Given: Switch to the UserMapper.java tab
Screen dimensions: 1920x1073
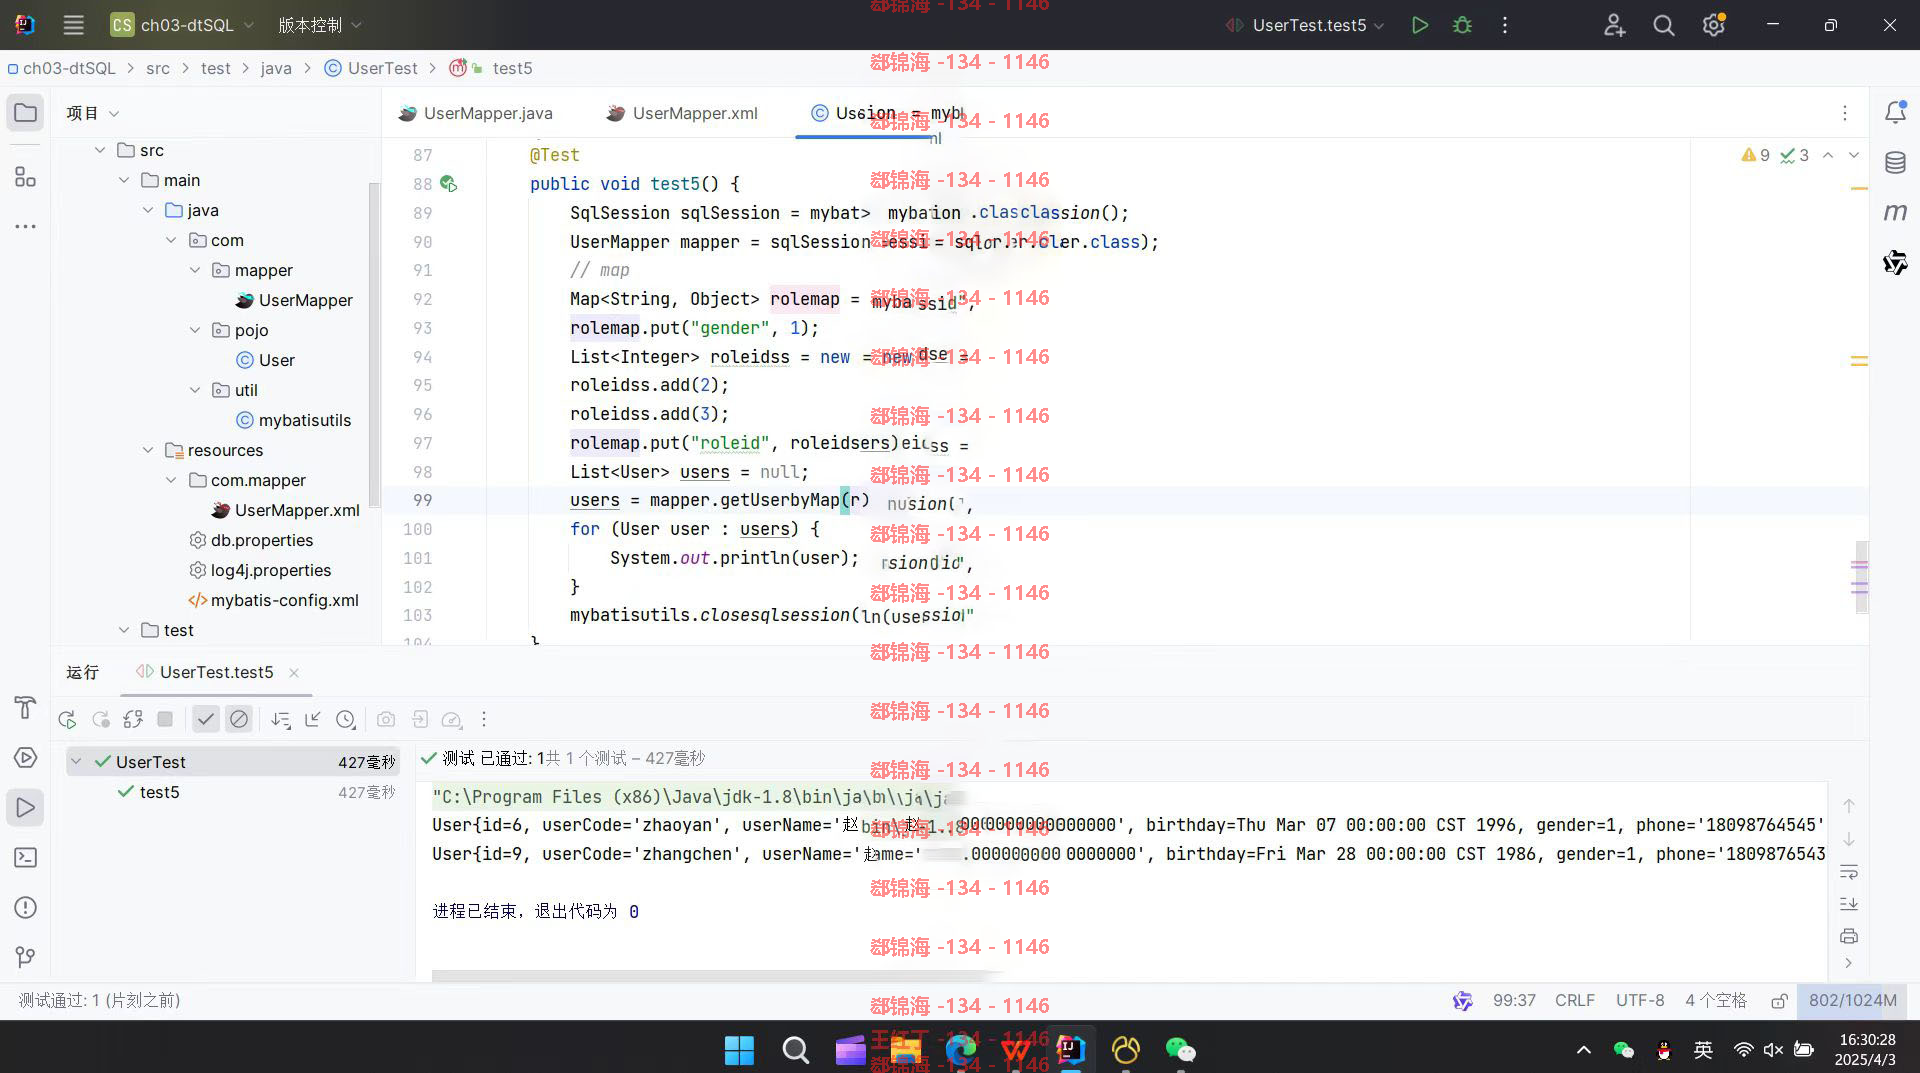Looking at the screenshot, I should pos(476,113).
